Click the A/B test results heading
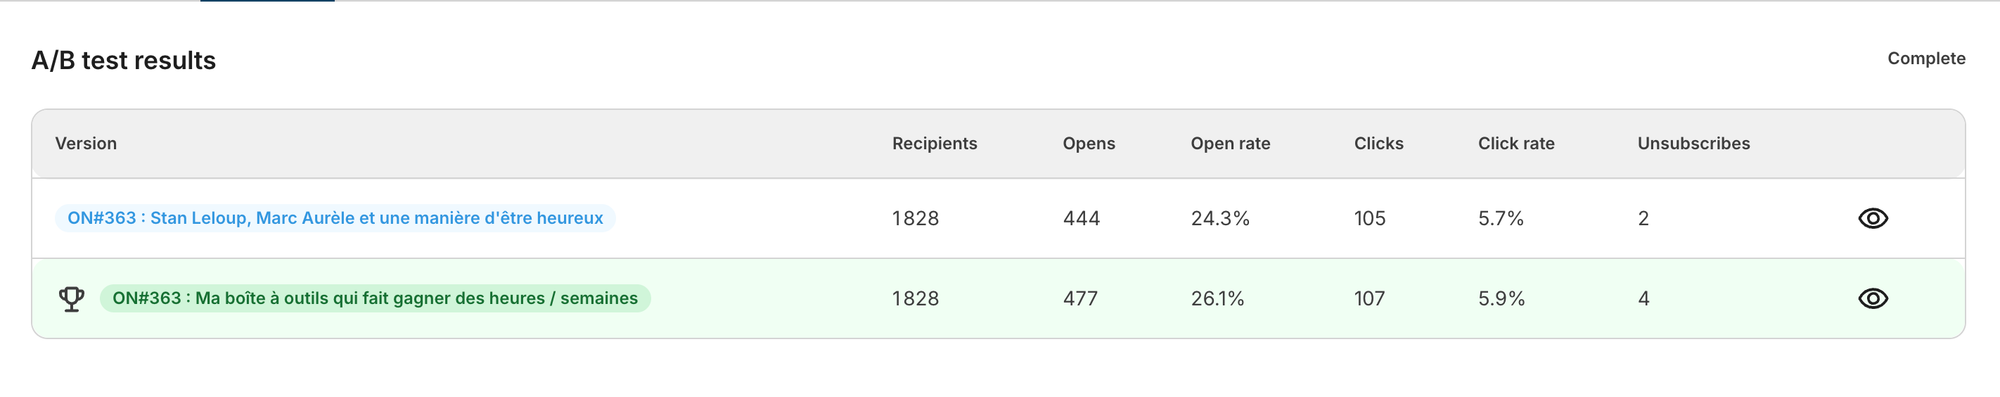 pyautogui.click(x=124, y=60)
